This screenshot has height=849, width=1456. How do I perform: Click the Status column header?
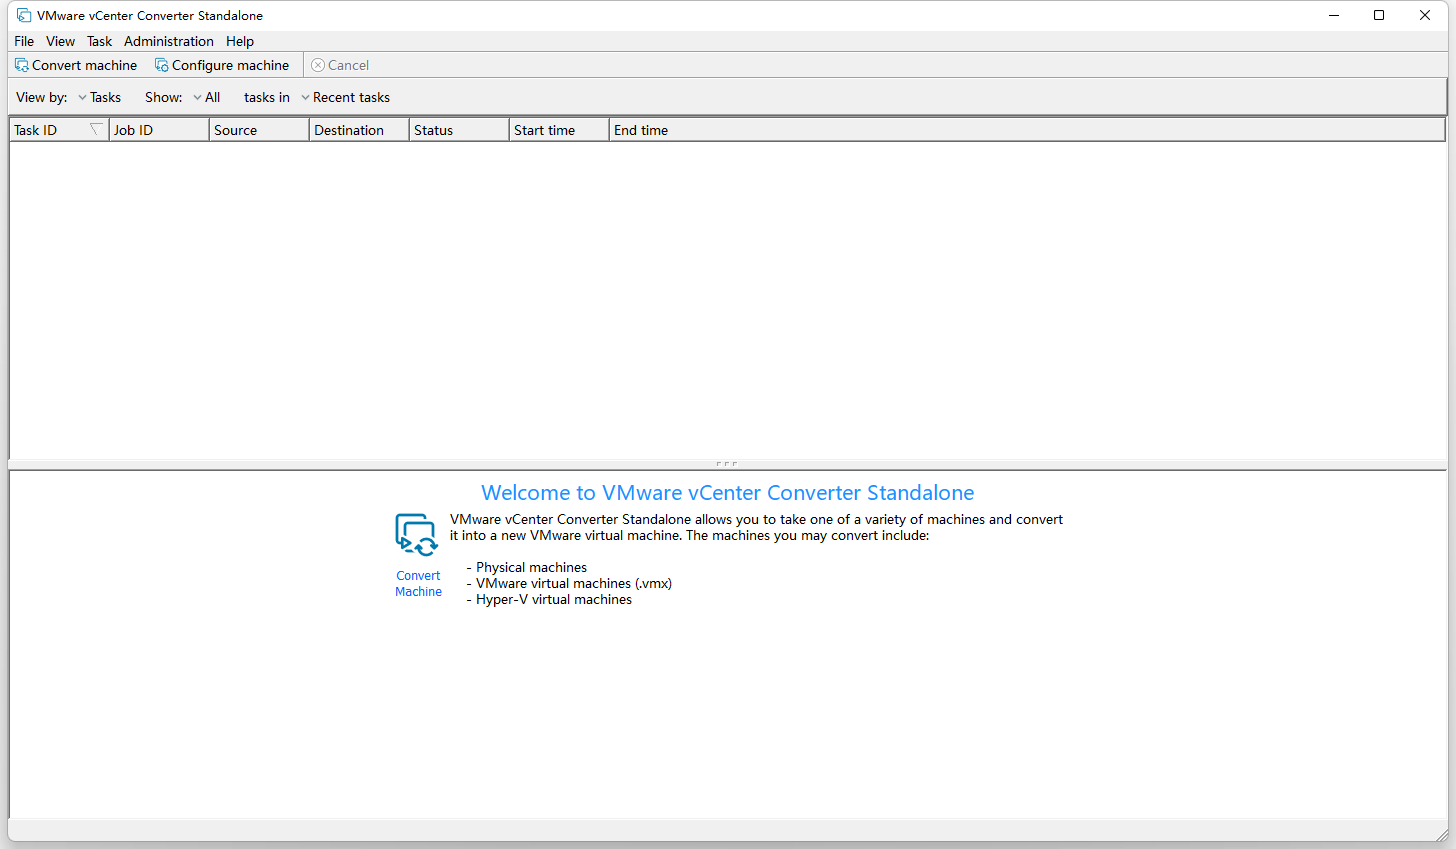pyautogui.click(x=440, y=129)
